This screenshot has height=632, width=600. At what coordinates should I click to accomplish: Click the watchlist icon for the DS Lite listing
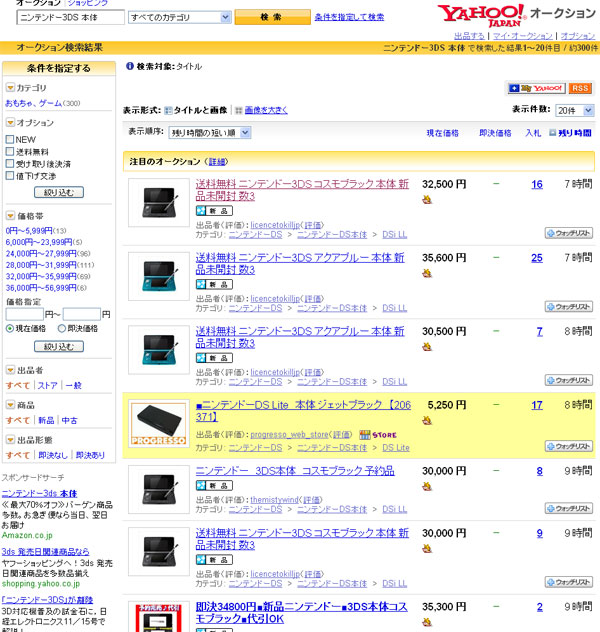569,446
